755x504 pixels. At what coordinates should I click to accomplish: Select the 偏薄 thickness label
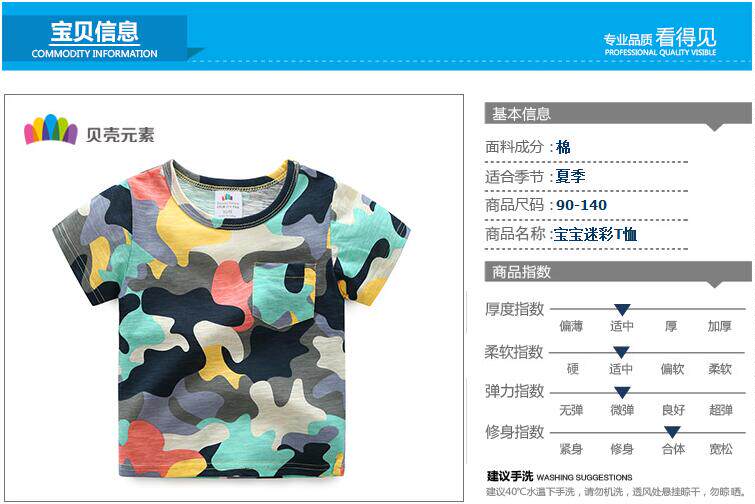(571, 326)
